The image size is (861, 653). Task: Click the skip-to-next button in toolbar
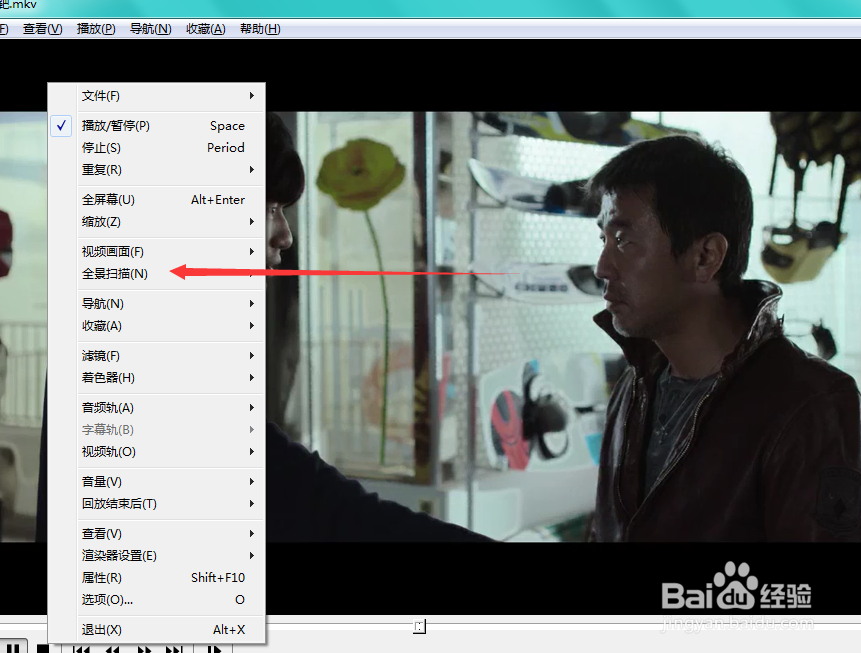click(x=175, y=649)
